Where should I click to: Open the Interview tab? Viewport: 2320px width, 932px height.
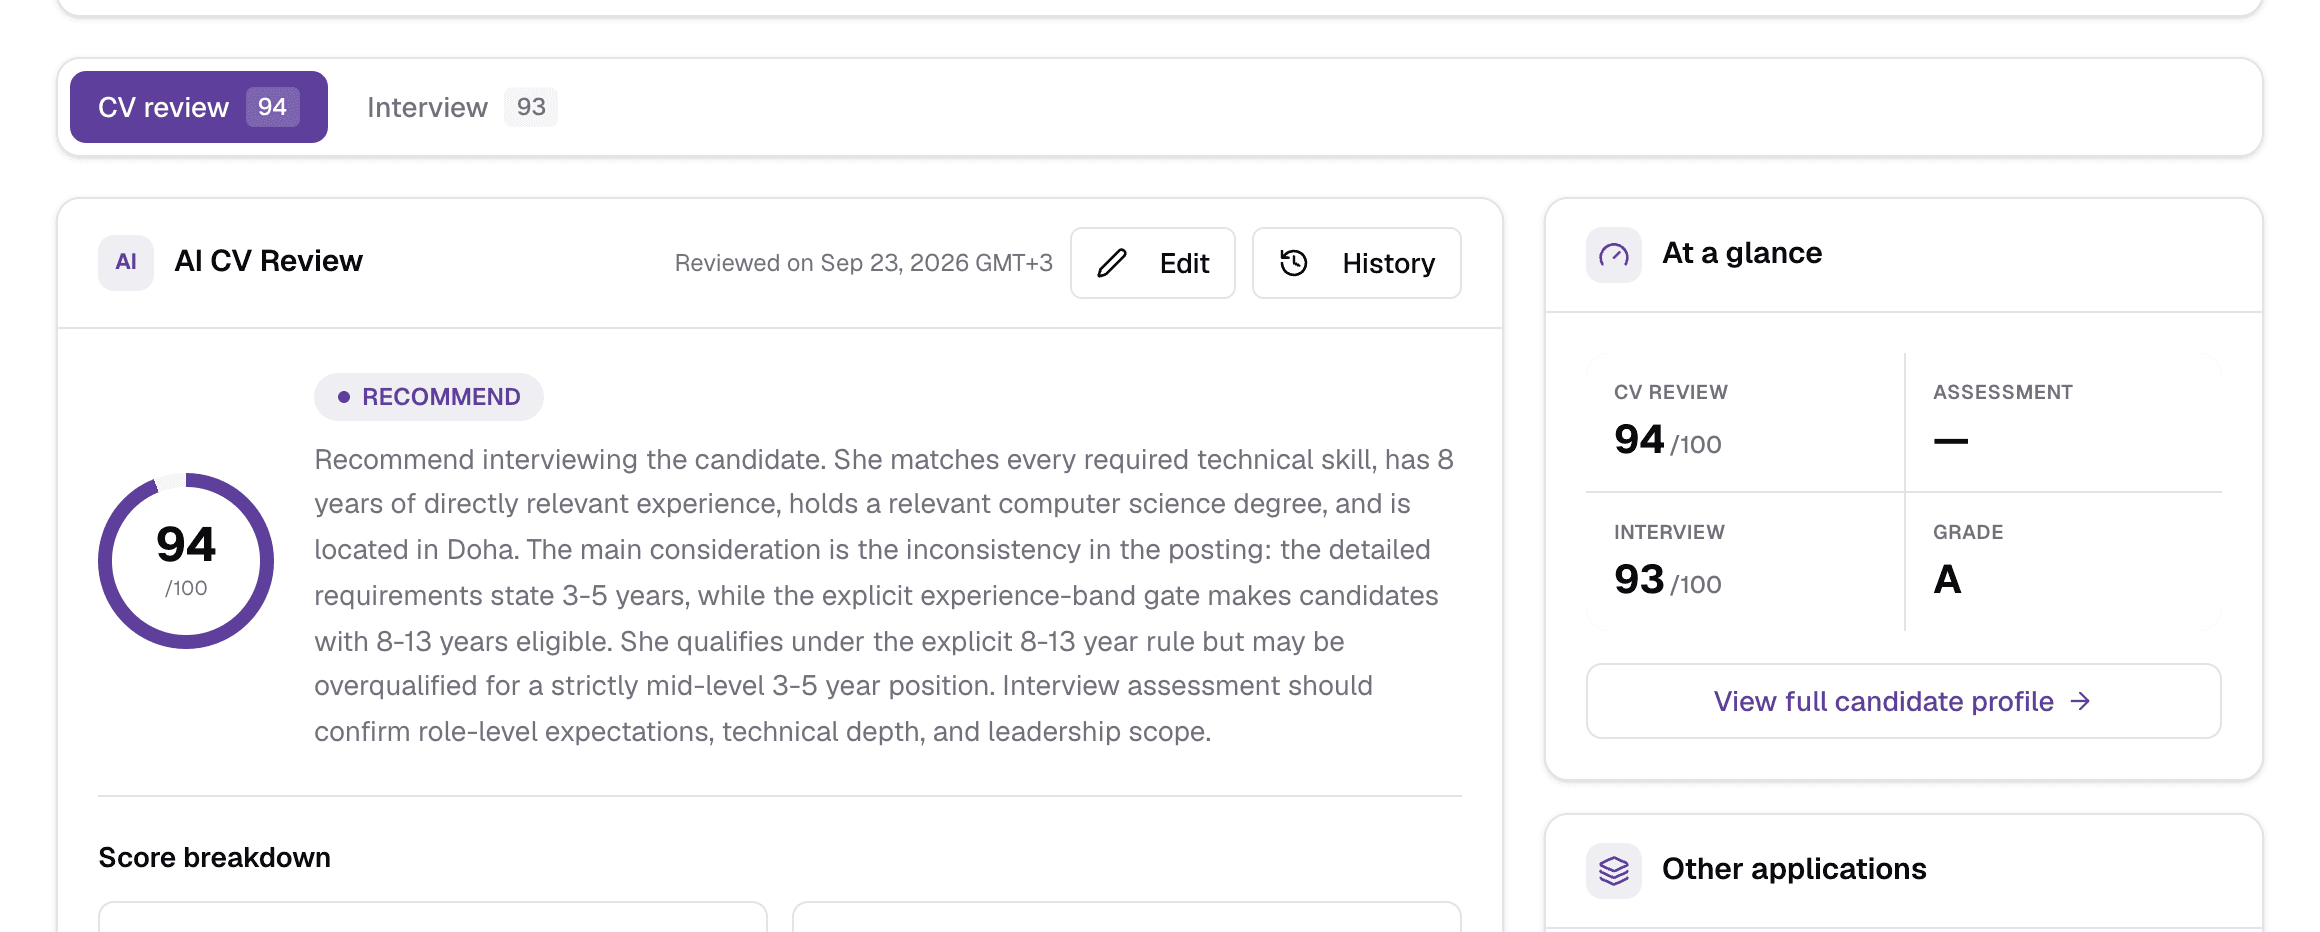tap(461, 107)
